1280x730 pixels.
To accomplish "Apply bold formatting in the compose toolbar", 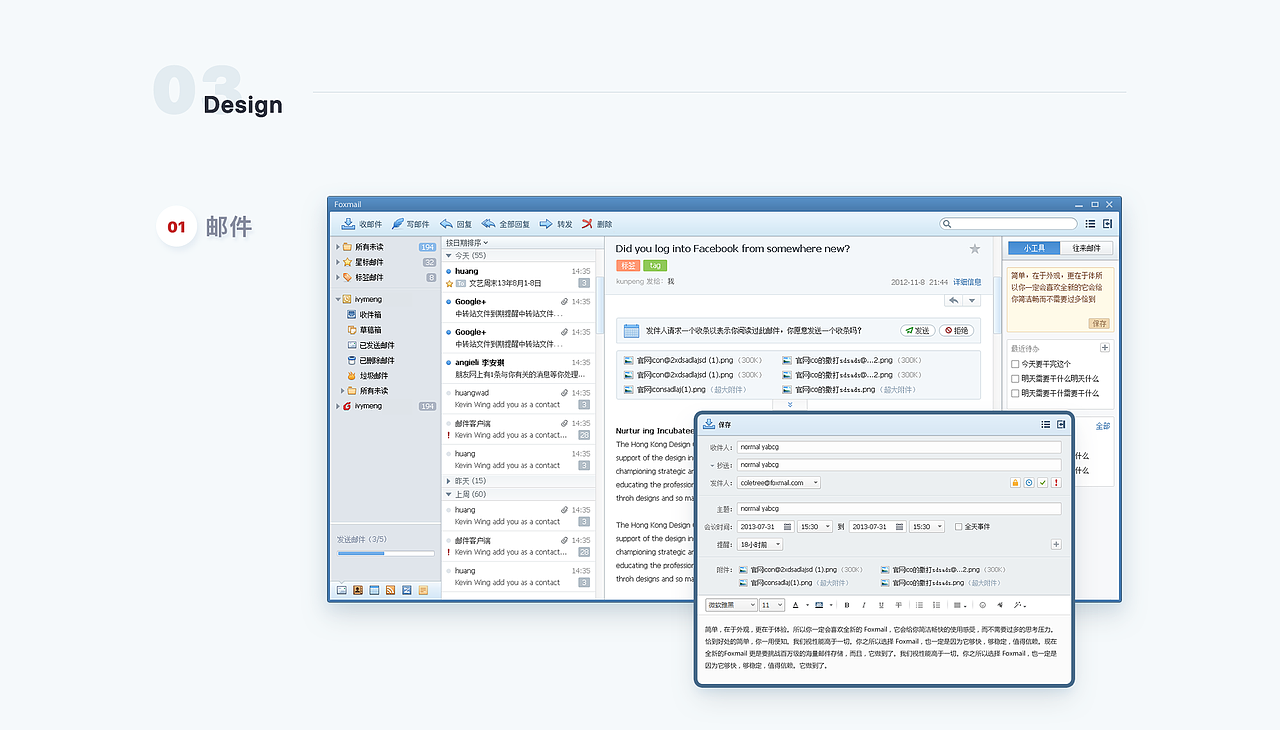I will tap(845, 605).
